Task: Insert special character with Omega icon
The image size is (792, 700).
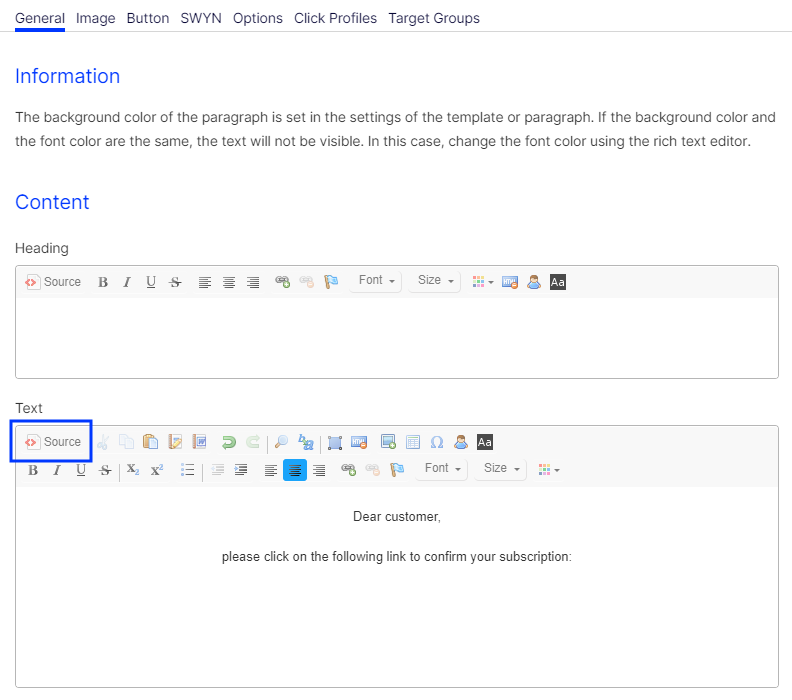Action: point(437,442)
